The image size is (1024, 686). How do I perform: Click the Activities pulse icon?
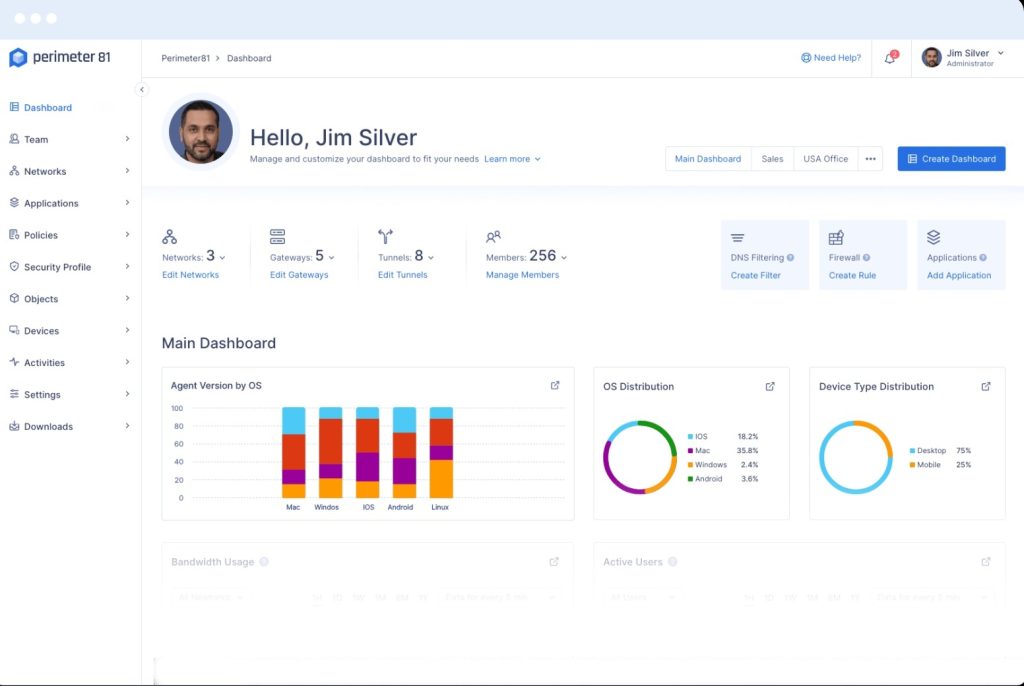coord(14,362)
